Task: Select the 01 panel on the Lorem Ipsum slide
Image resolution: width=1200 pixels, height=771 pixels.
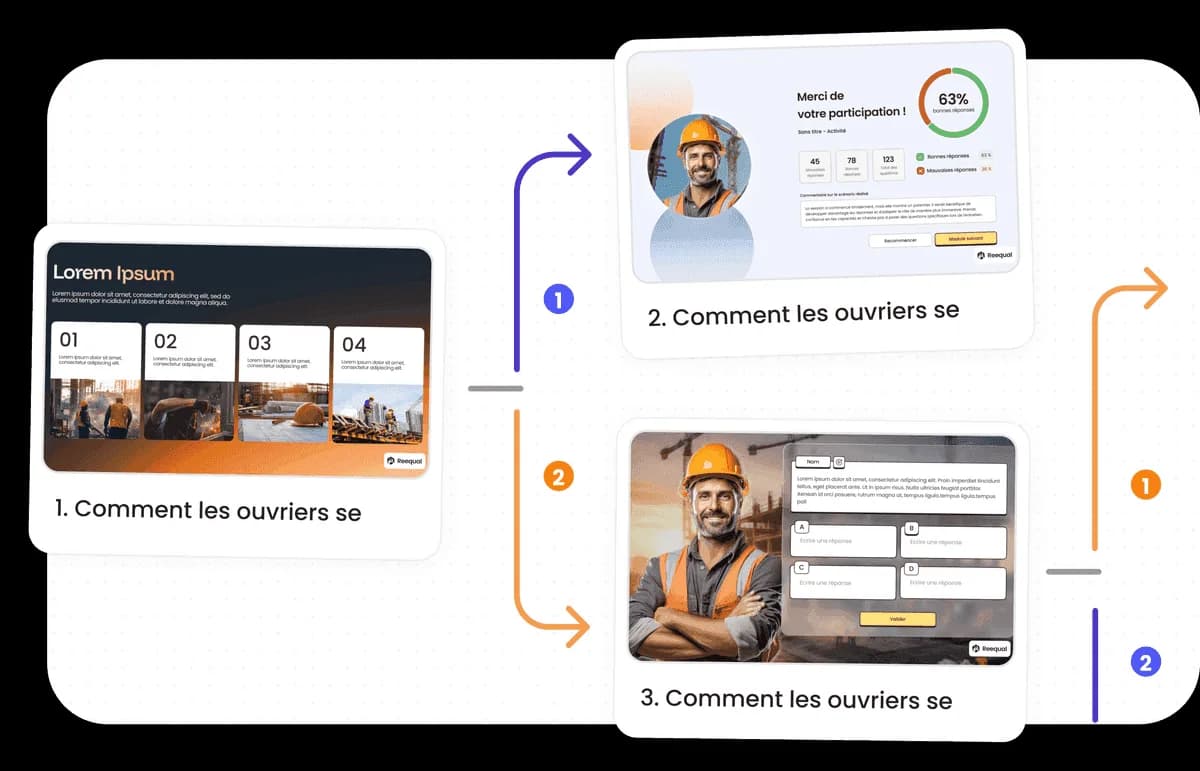Action: (96, 381)
